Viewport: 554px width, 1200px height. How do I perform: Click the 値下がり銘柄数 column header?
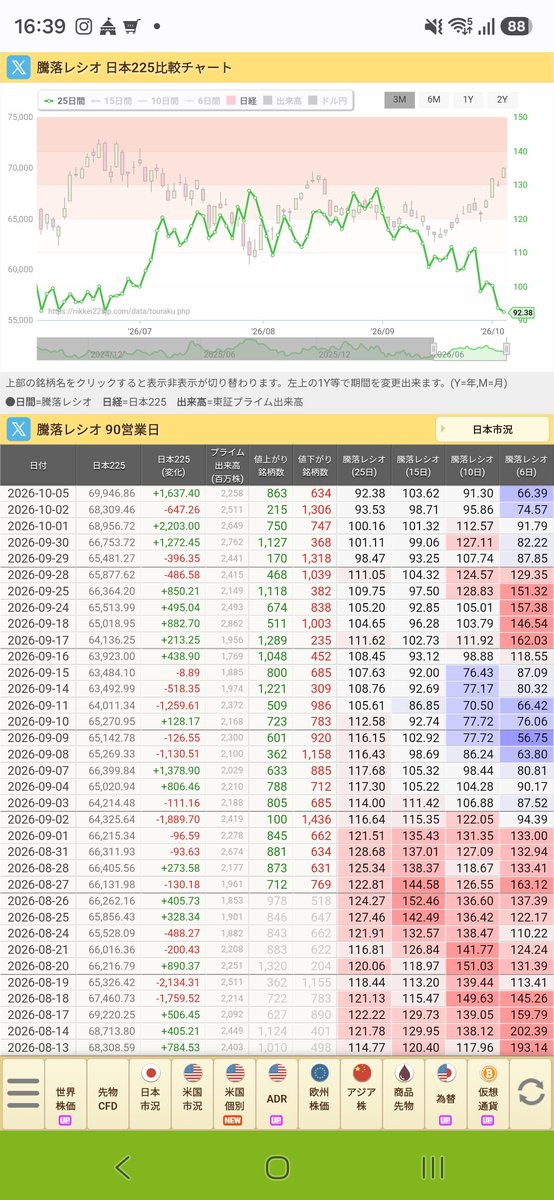pyautogui.click(x=315, y=465)
